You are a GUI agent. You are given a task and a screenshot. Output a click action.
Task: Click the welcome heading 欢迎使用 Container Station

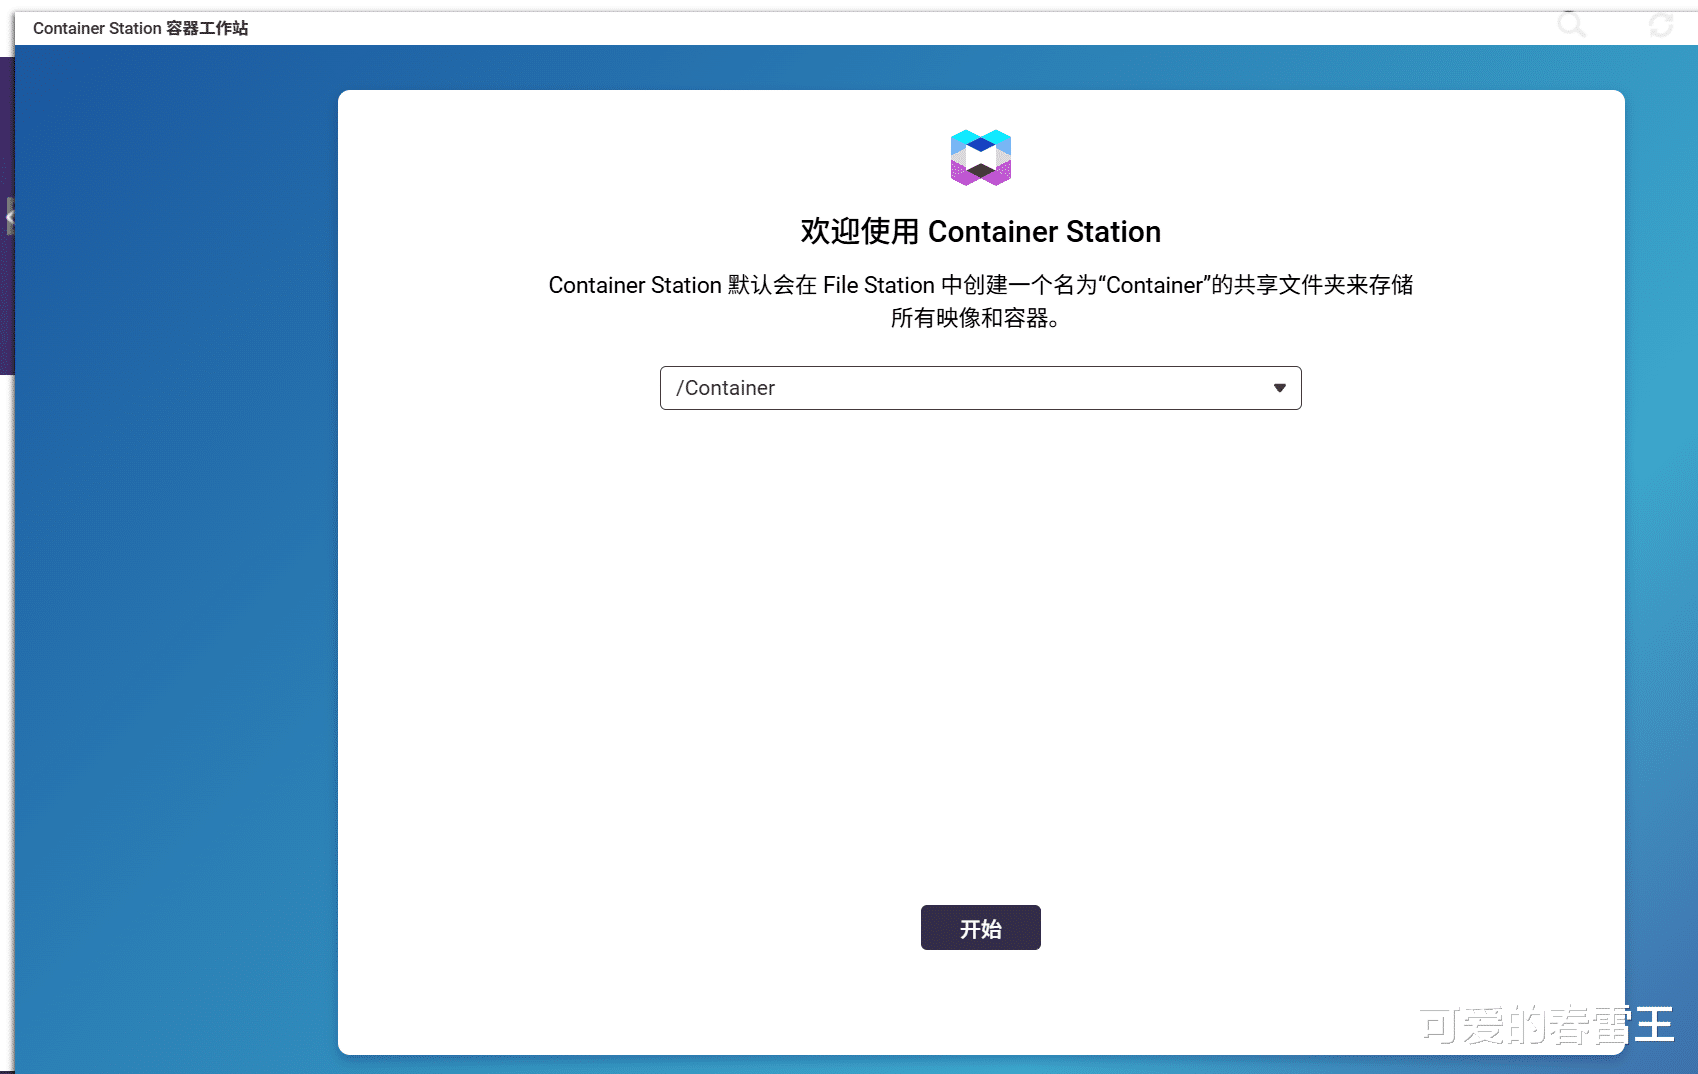[x=980, y=231]
